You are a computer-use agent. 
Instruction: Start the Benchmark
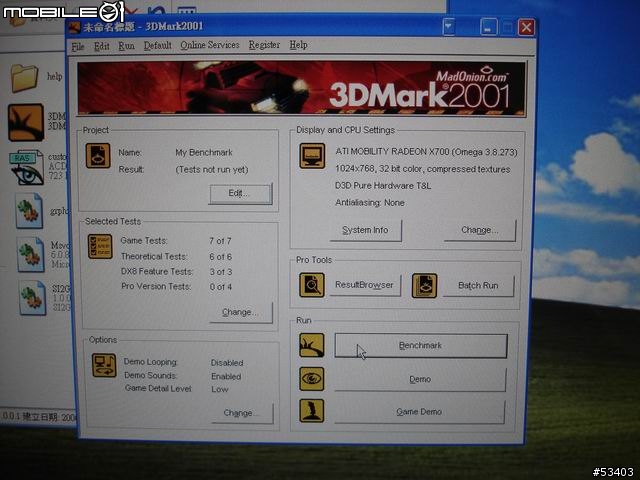pos(421,346)
